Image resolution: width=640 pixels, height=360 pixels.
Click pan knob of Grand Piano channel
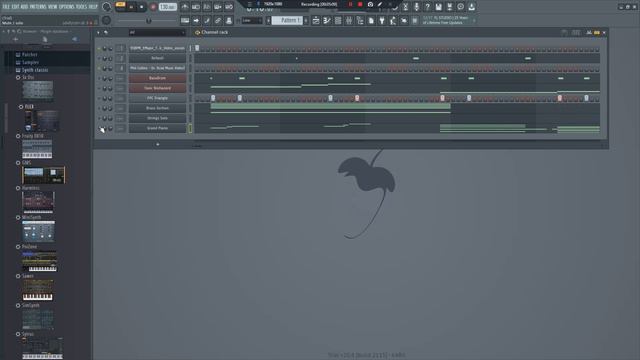104,129
